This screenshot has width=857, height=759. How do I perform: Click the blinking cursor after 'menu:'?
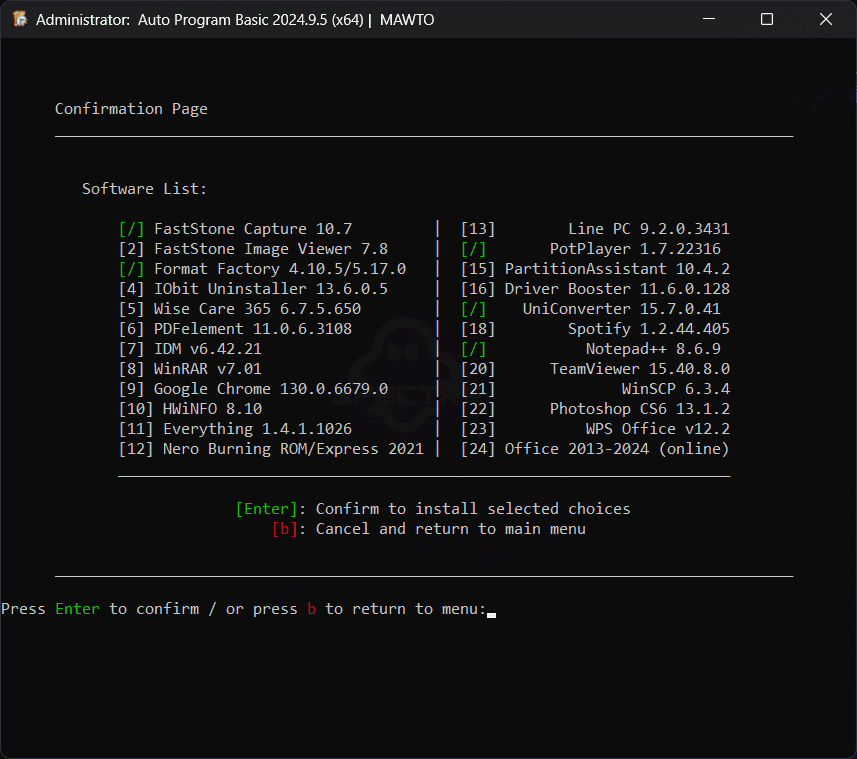[491, 615]
